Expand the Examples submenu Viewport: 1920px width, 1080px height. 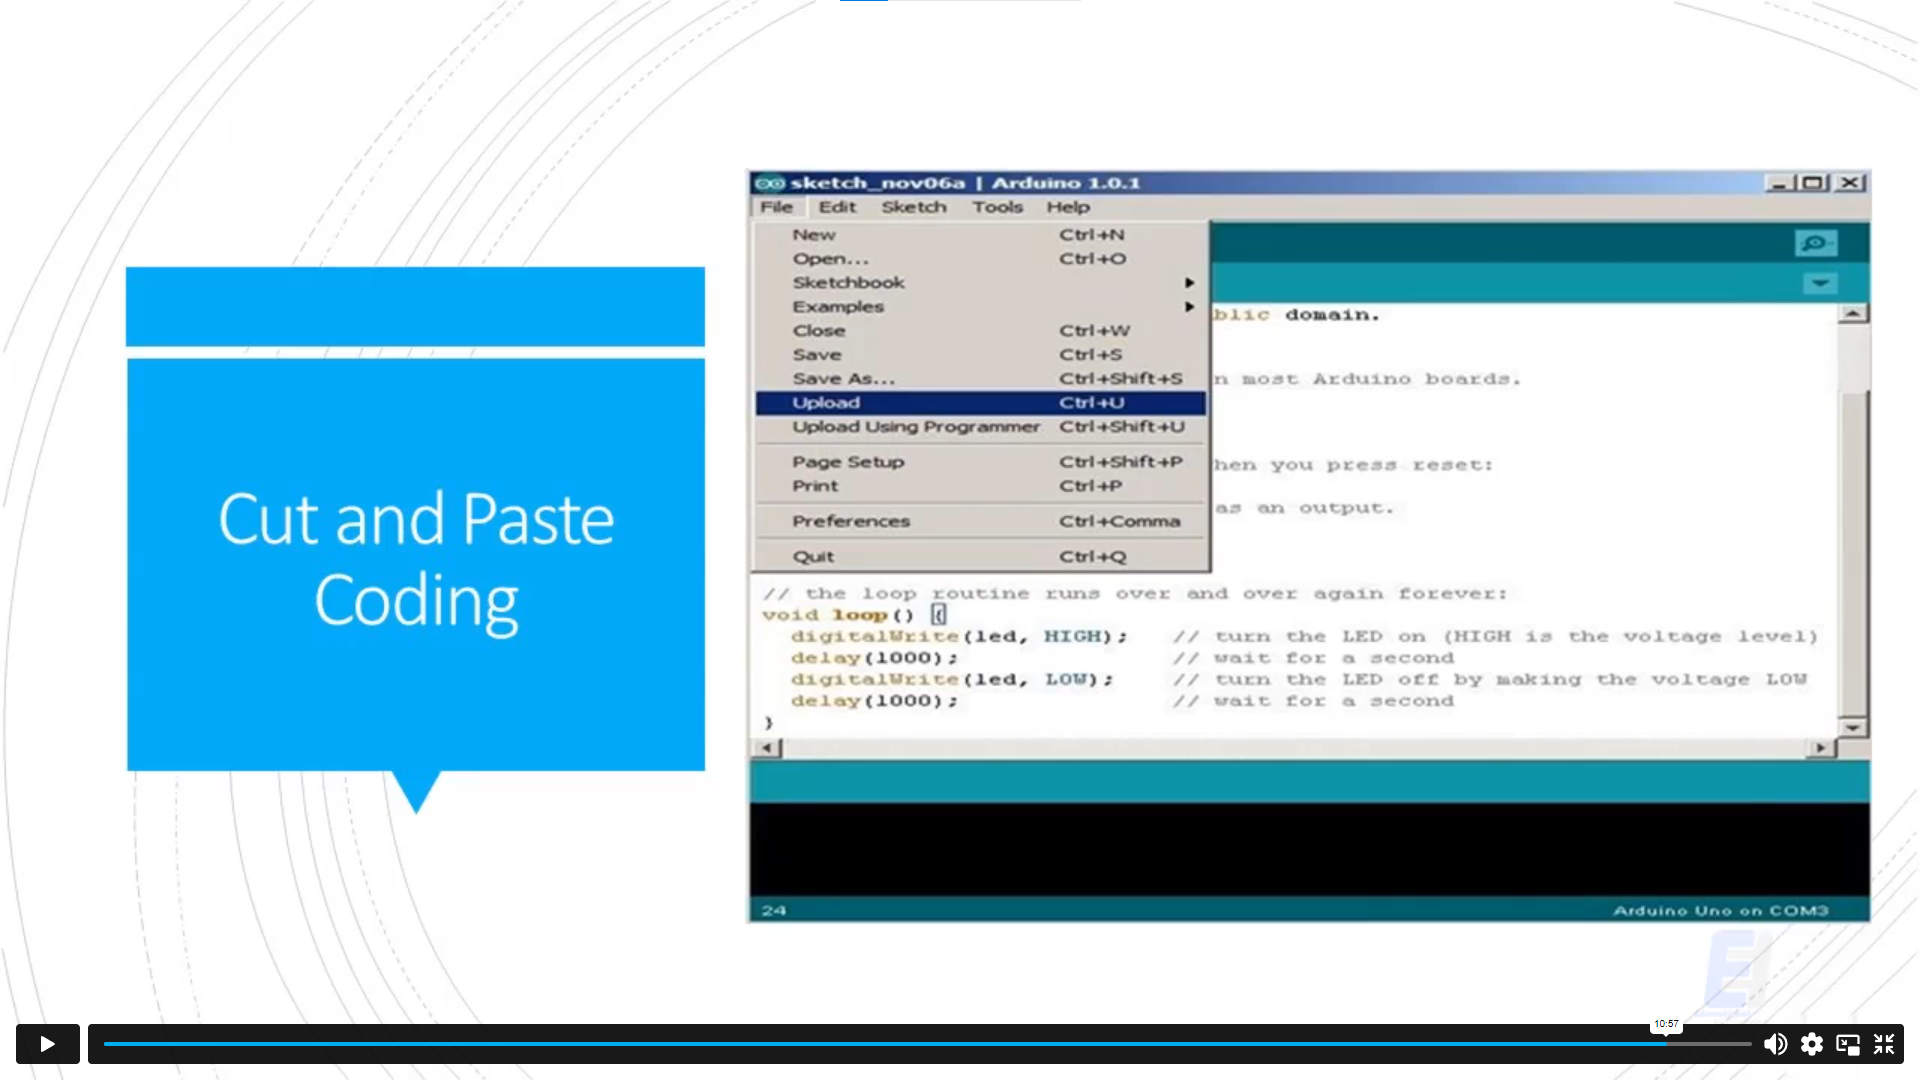tap(839, 305)
